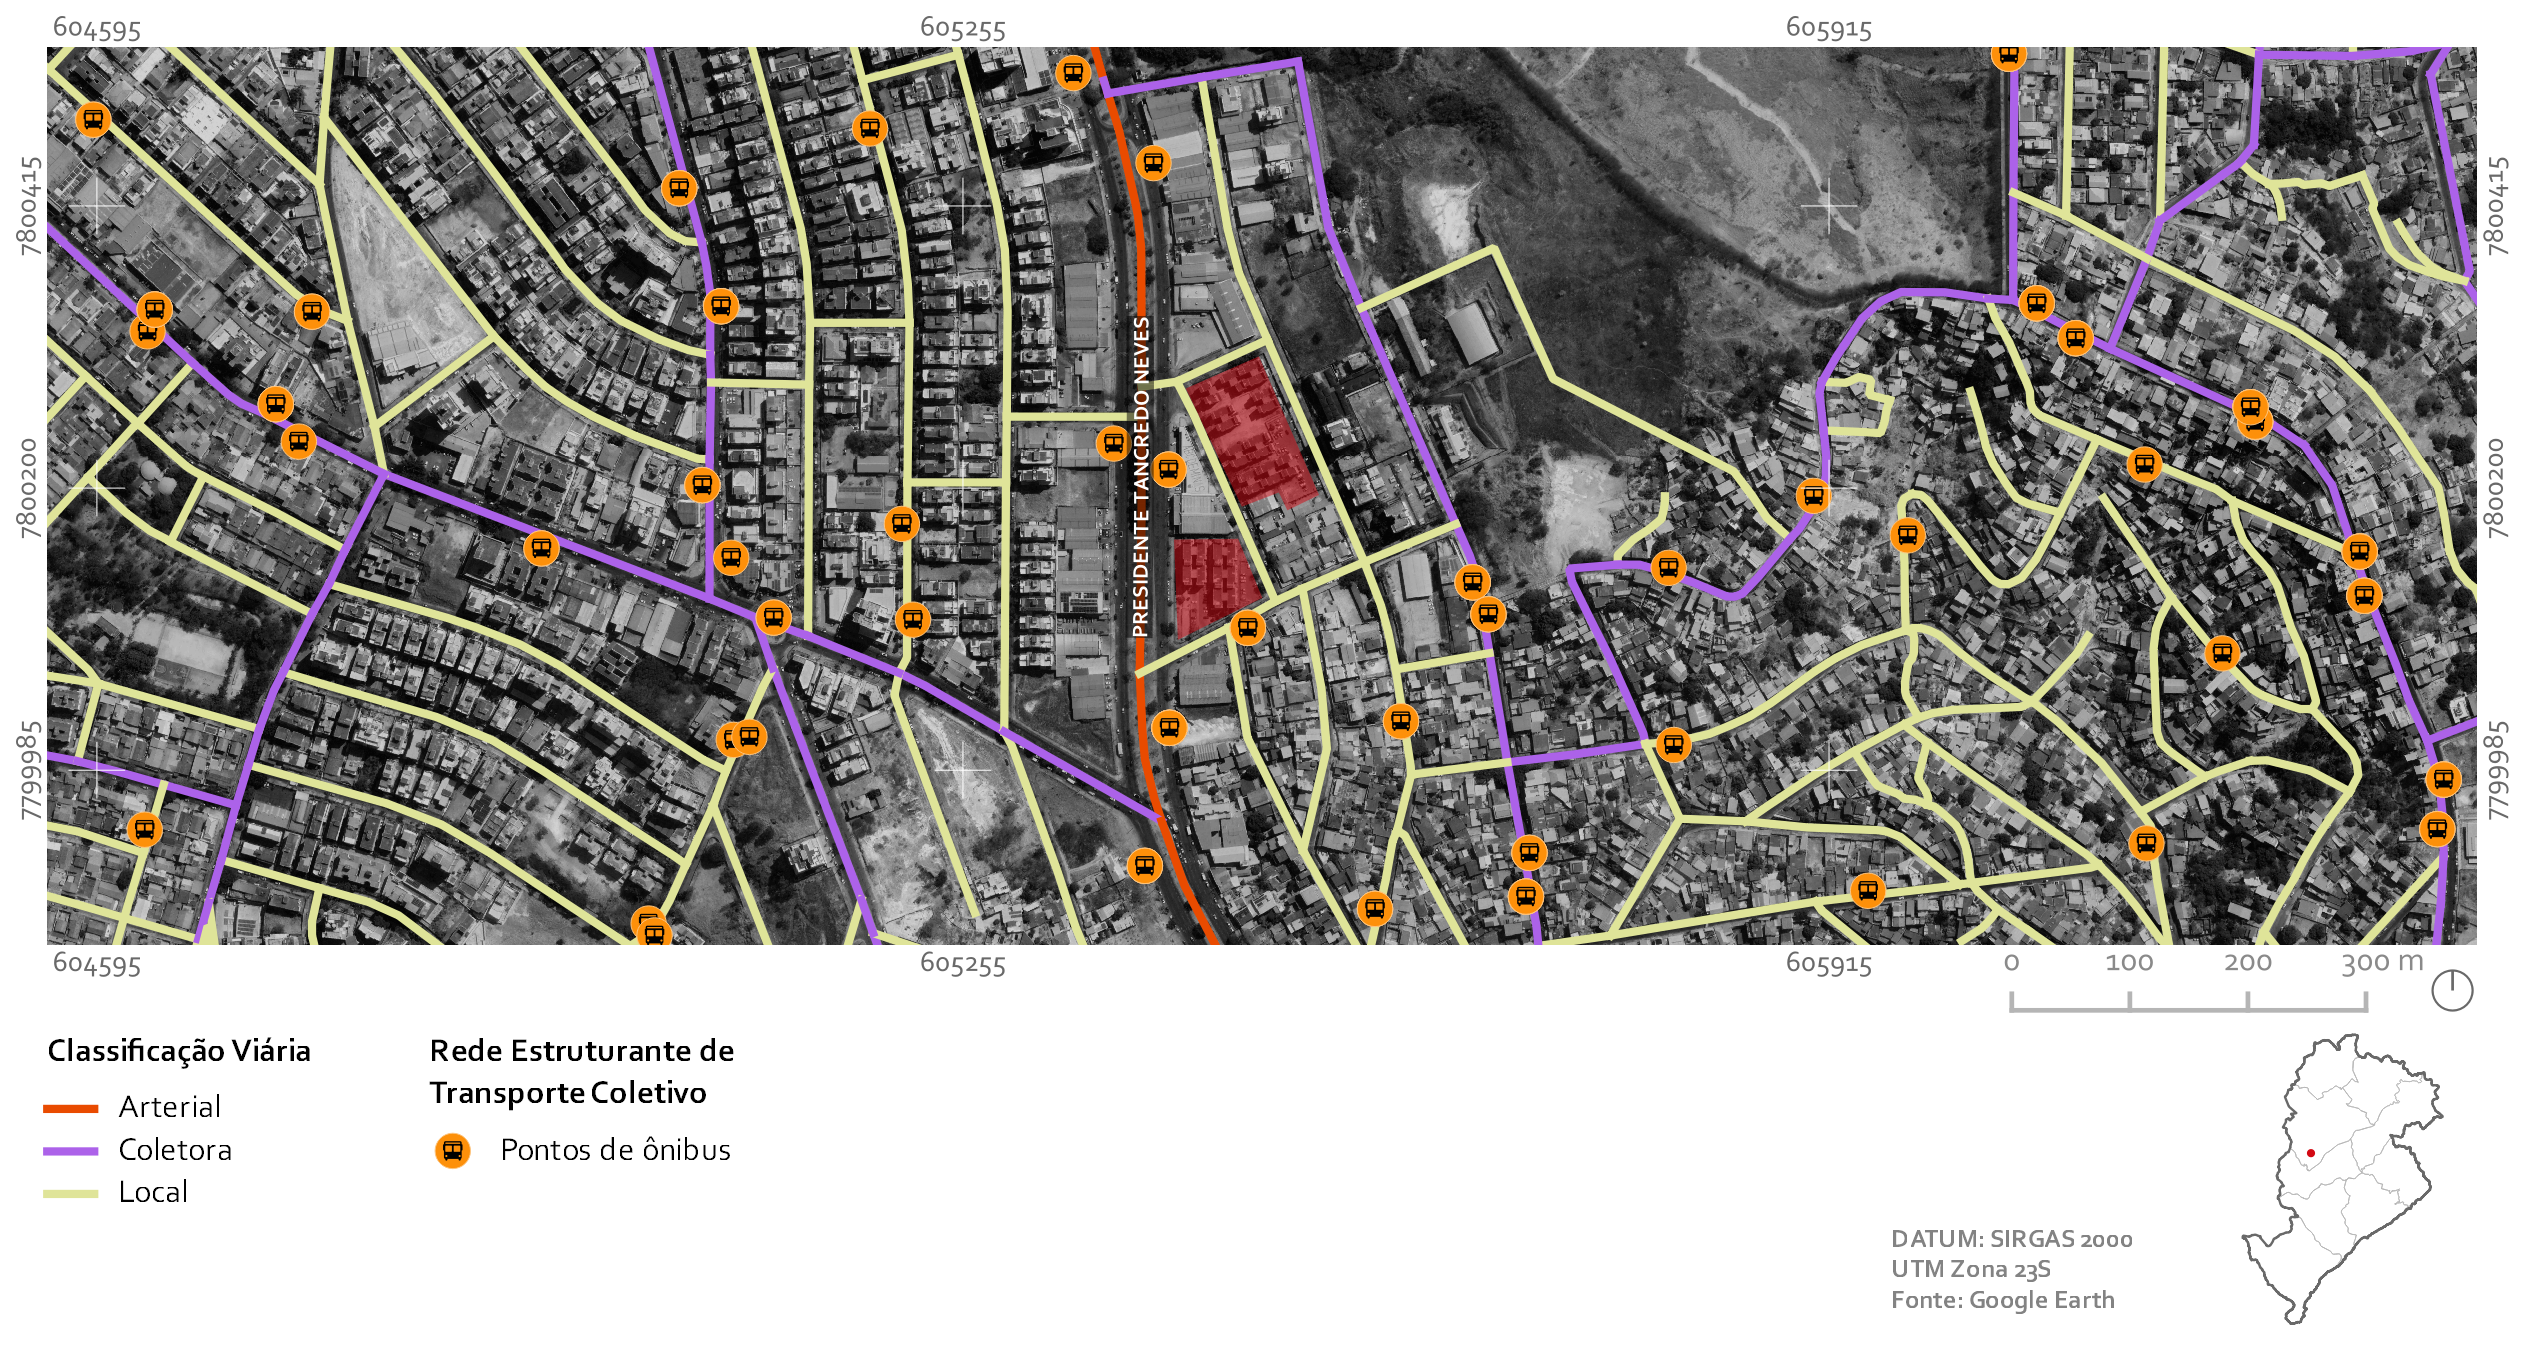Click the red location dot in the inset map
2524x1348 pixels.
click(2311, 1153)
